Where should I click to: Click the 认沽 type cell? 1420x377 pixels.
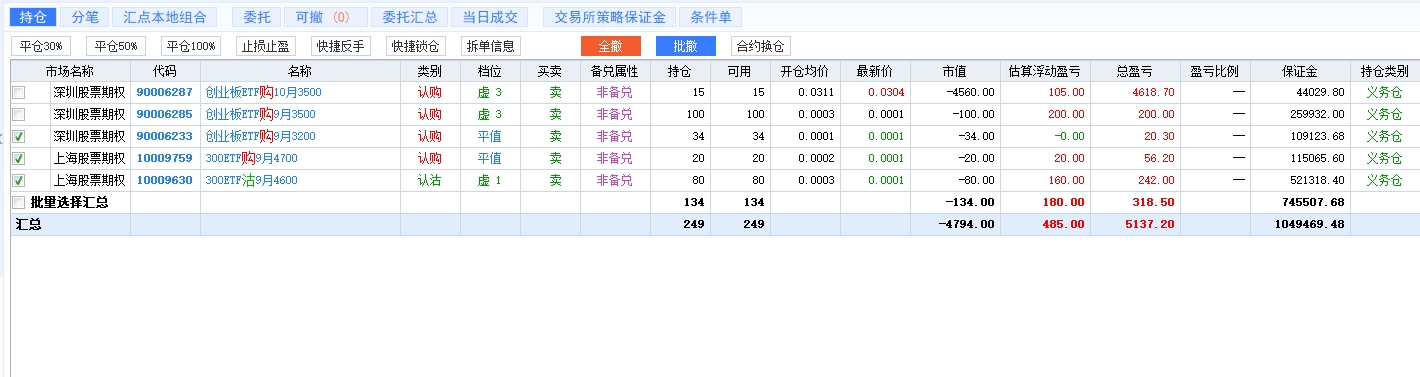pyautogui.click(x=430, y=180)
